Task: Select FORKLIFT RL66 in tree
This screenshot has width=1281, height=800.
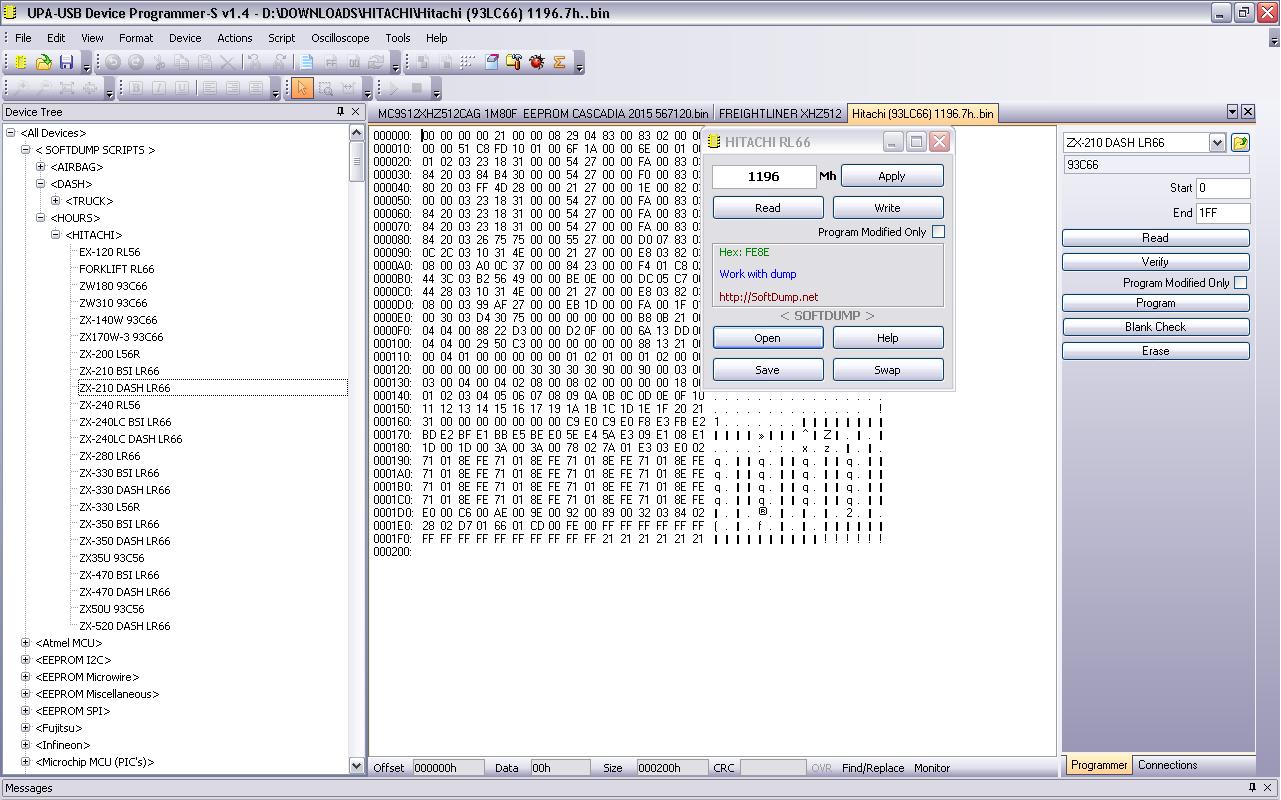Action: [x=116, y=269]
